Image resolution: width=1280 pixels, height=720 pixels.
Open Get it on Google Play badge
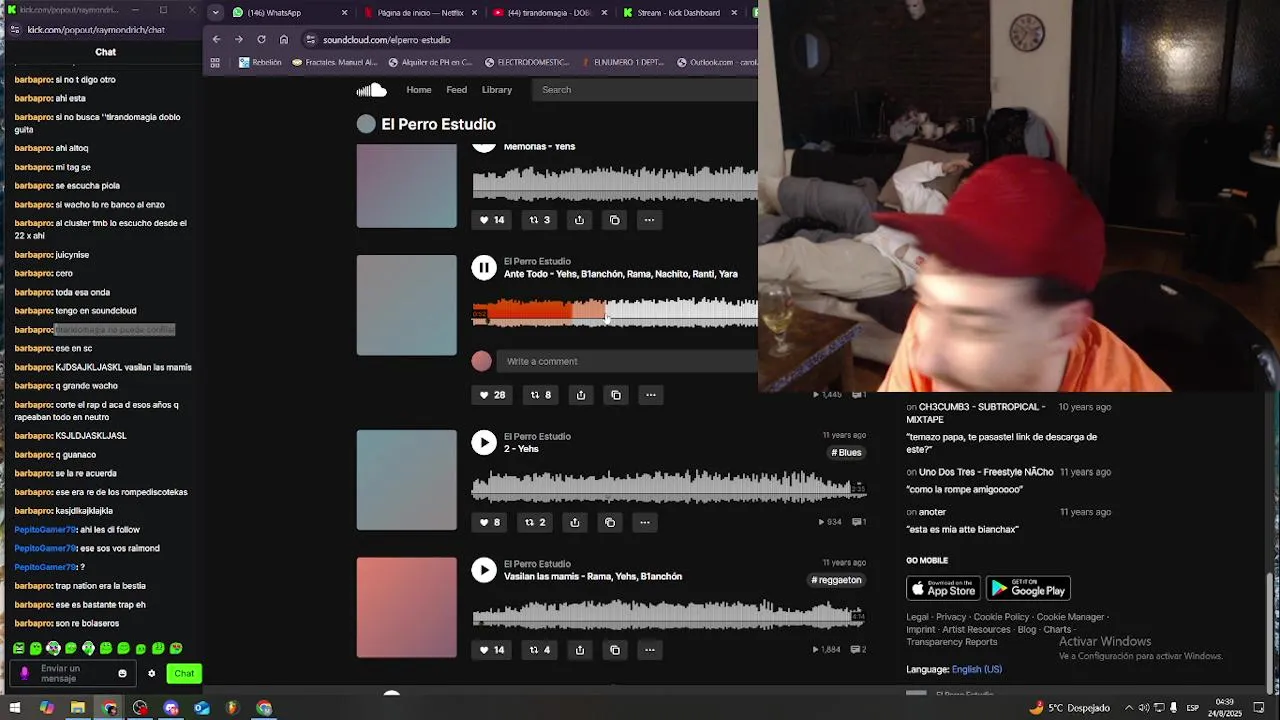click(x=1028, y=588)
